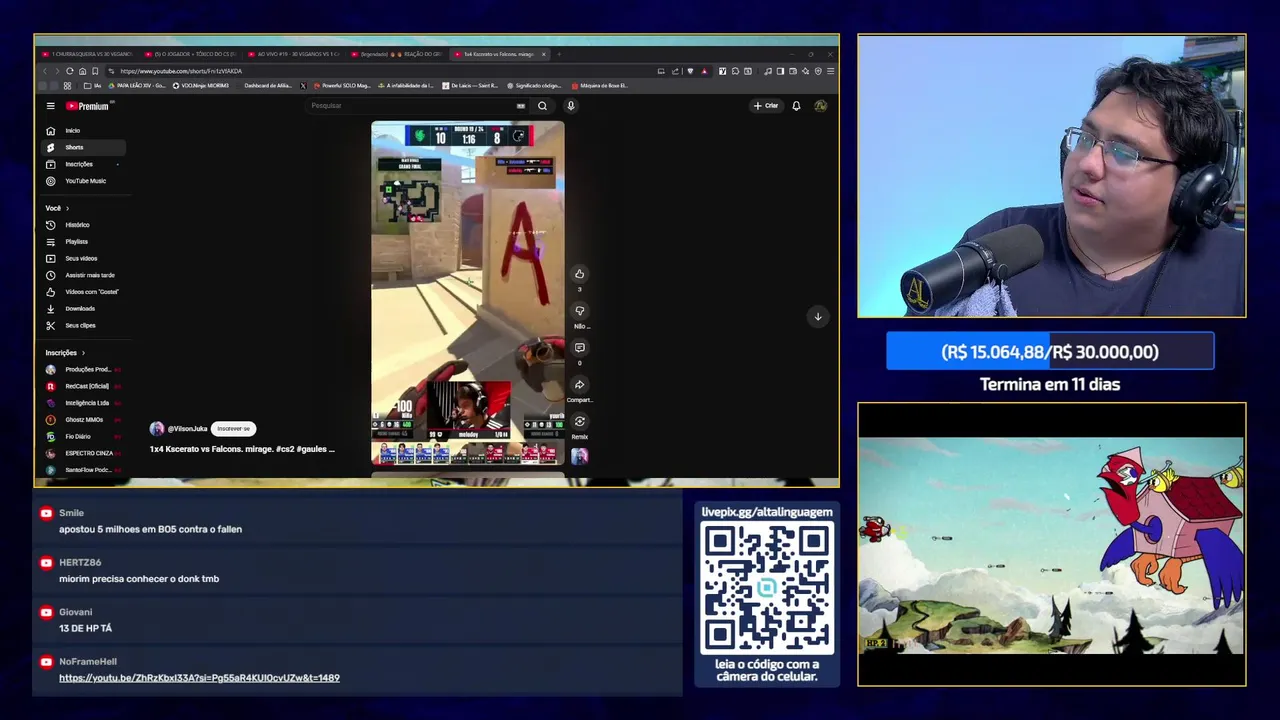Share the short with the Compartilhar icon
Screen dimensions: 1280x720
tap(579, 385)
